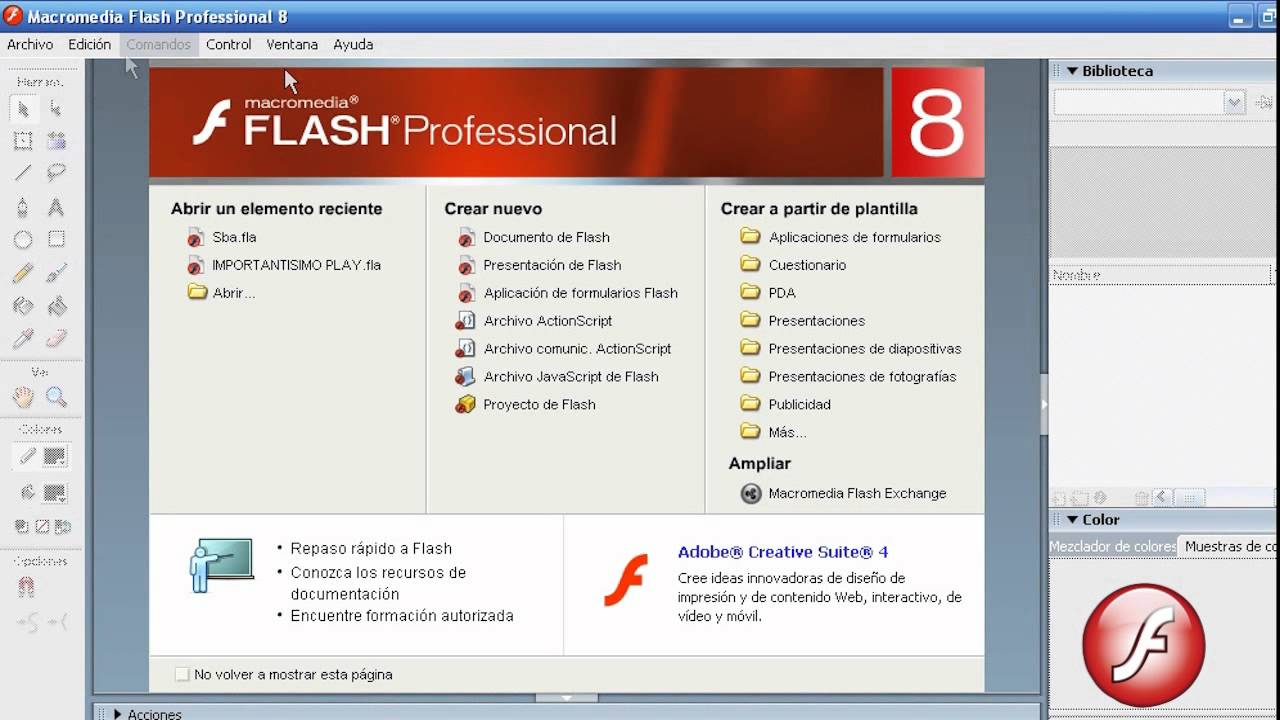Screen dimensions: 1280x720
Task: Toggle the Snap to Objects magnet
Action: 25,588
